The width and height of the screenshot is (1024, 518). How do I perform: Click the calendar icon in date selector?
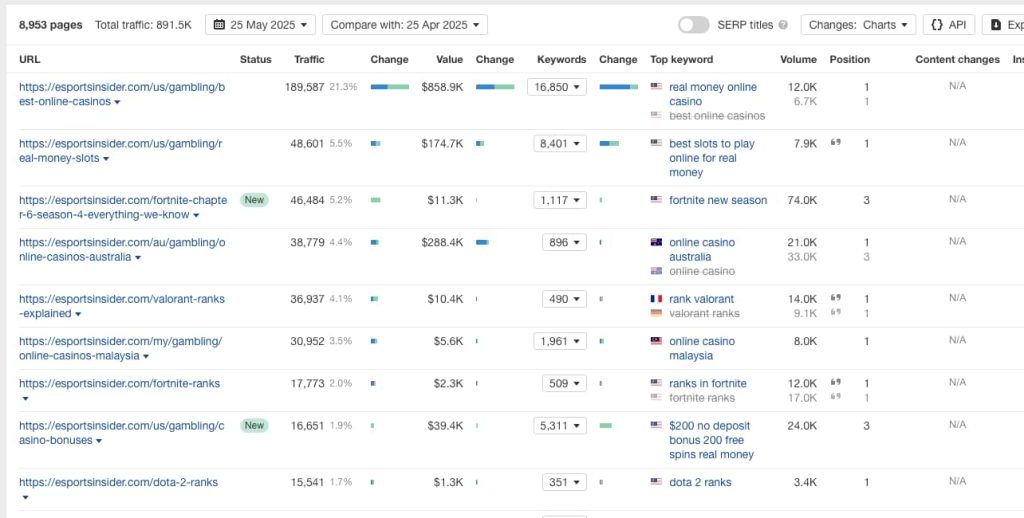pyautogui.click(x=219, y=25)
